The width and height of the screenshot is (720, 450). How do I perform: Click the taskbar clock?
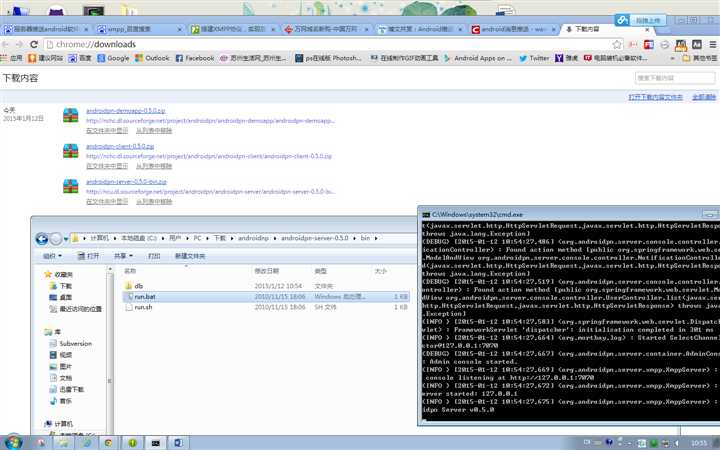click(x=699, y=443)
